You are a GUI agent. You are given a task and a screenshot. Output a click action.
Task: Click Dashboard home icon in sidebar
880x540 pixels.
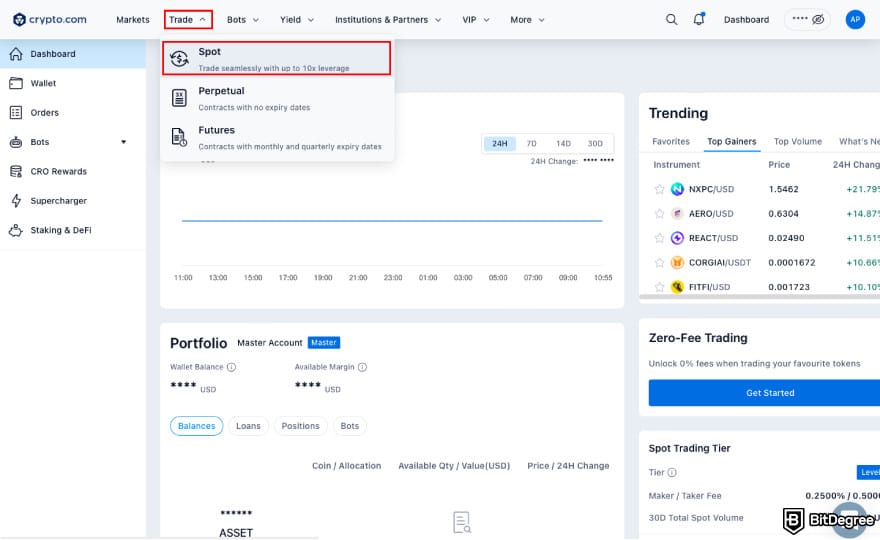(x=16, y=54)
